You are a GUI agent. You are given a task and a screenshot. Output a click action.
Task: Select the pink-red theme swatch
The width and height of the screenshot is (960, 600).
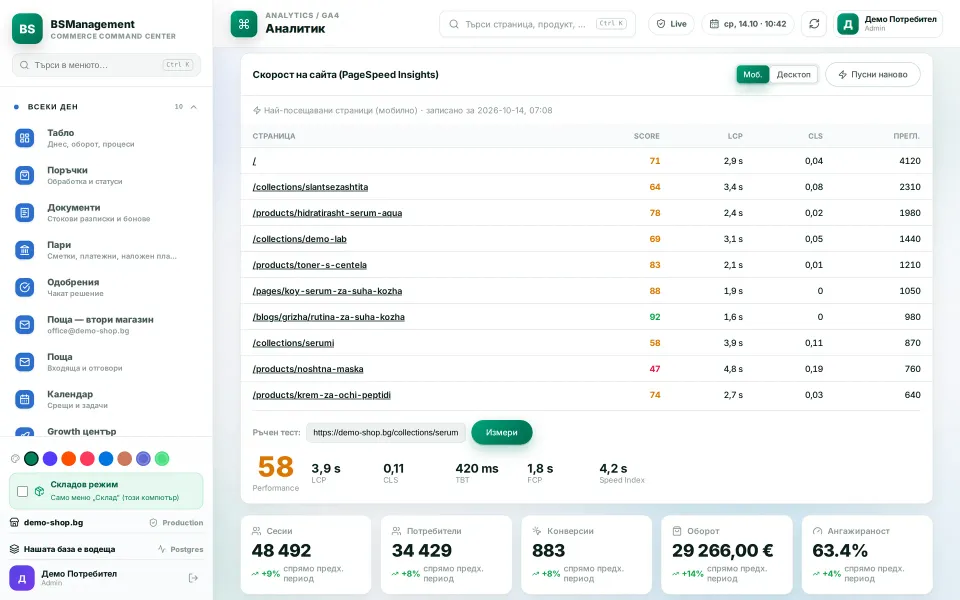(88, 459)
